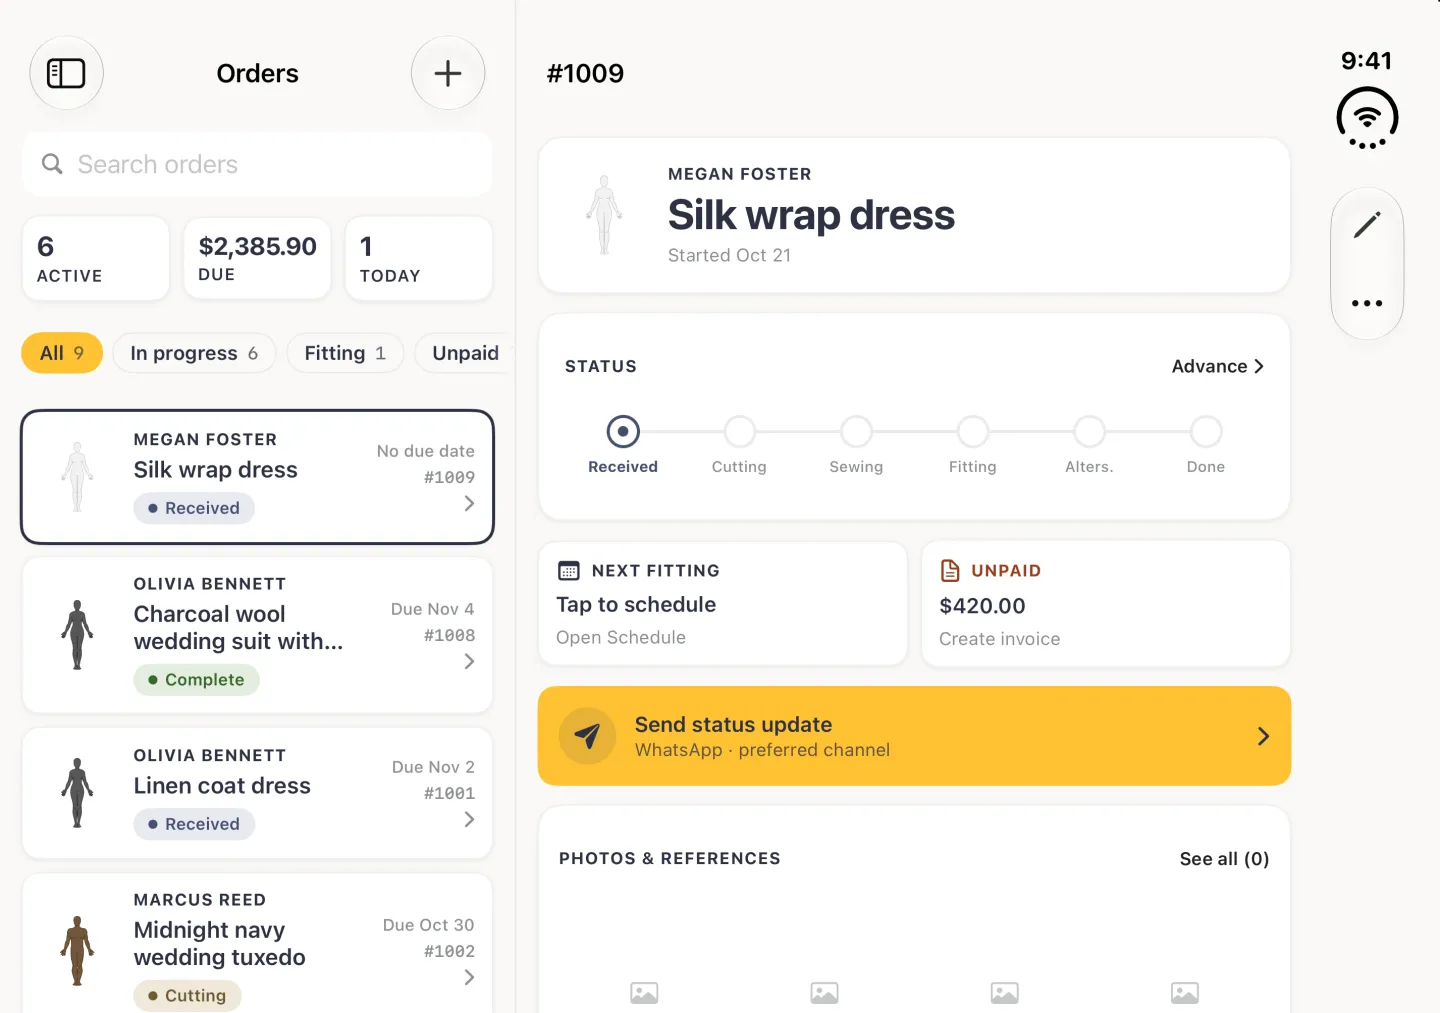Filter orders by In progress

[194, 353]
